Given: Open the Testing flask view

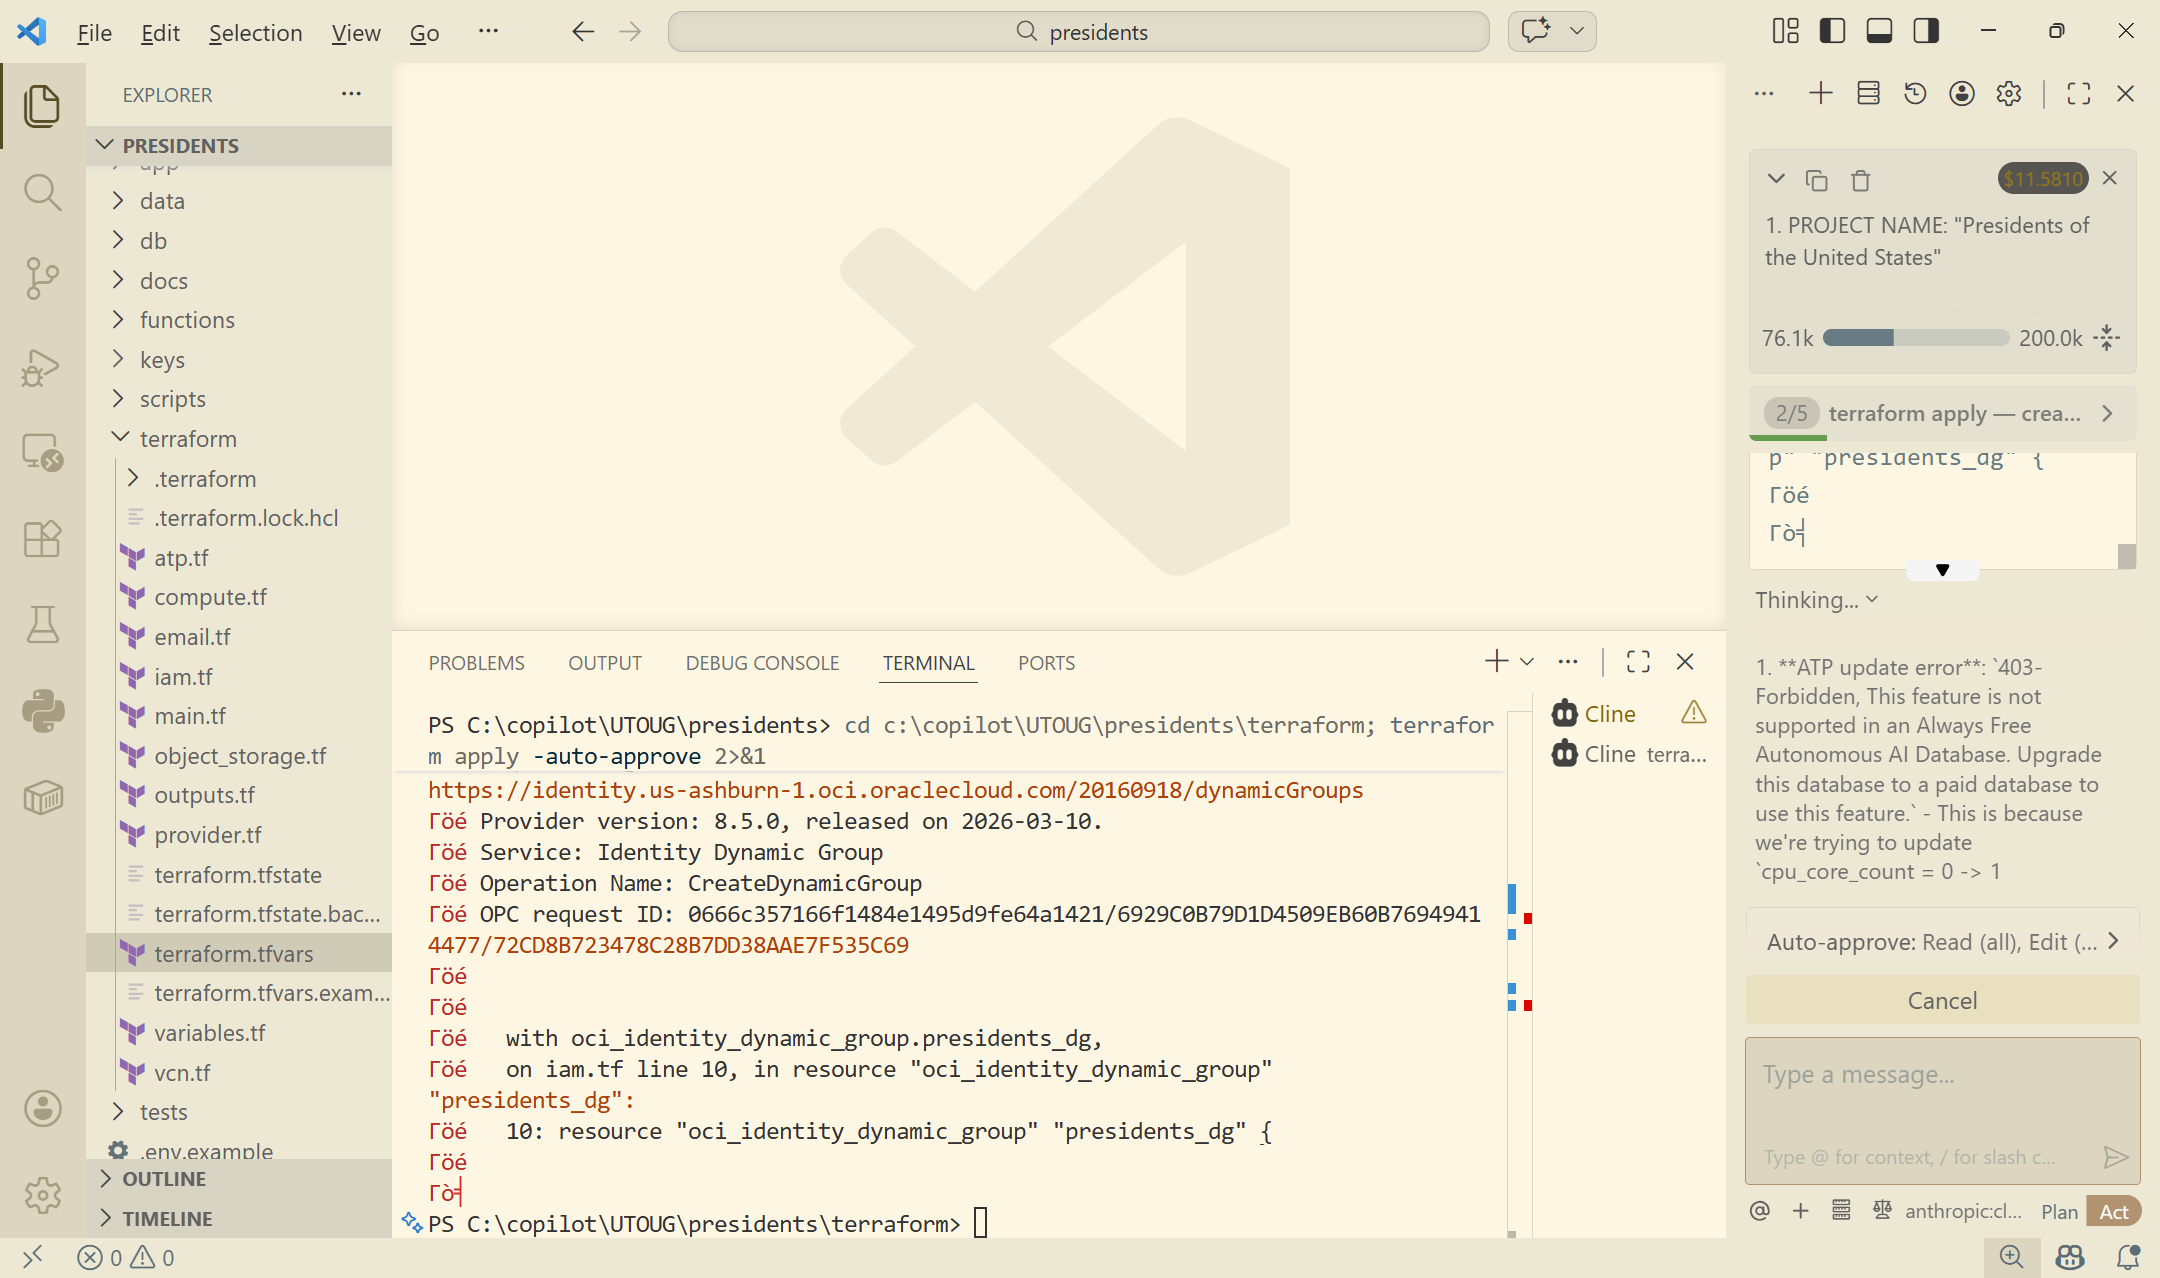Looking at the screenshot, I should (42, 625).
